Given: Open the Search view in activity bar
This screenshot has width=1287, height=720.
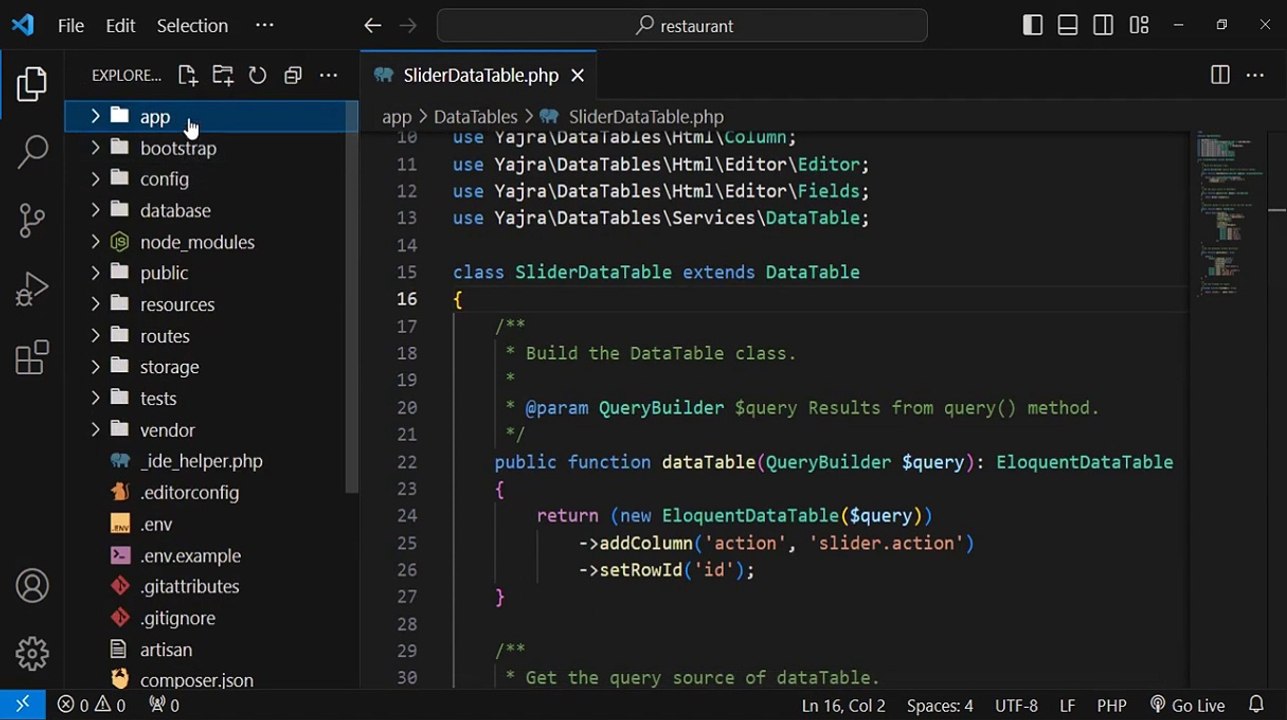Looking at the screenshot, I should pos(32,151).
